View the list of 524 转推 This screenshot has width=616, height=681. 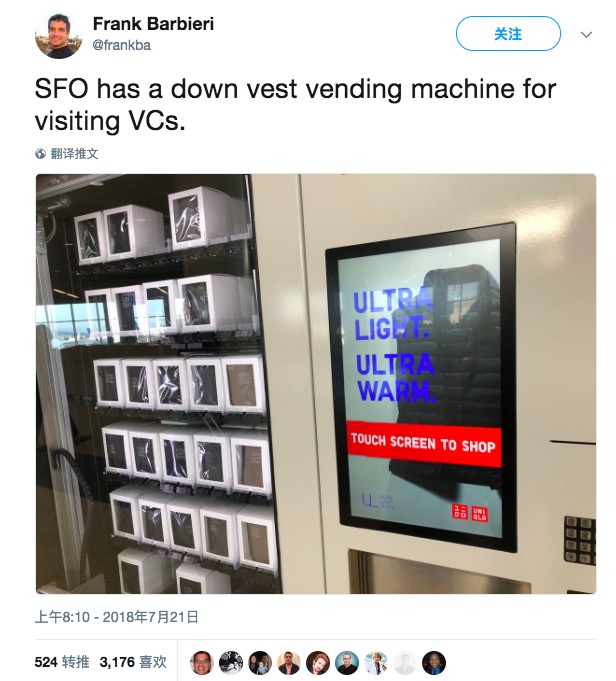click(x=62, y=662)
